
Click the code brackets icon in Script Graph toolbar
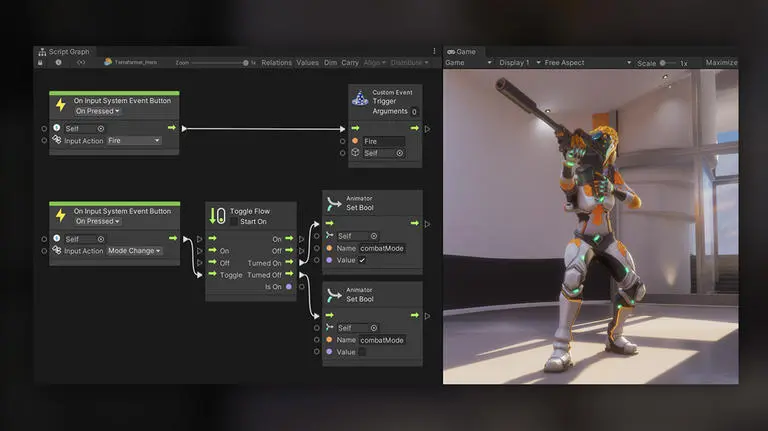click(x=81, y=63)
